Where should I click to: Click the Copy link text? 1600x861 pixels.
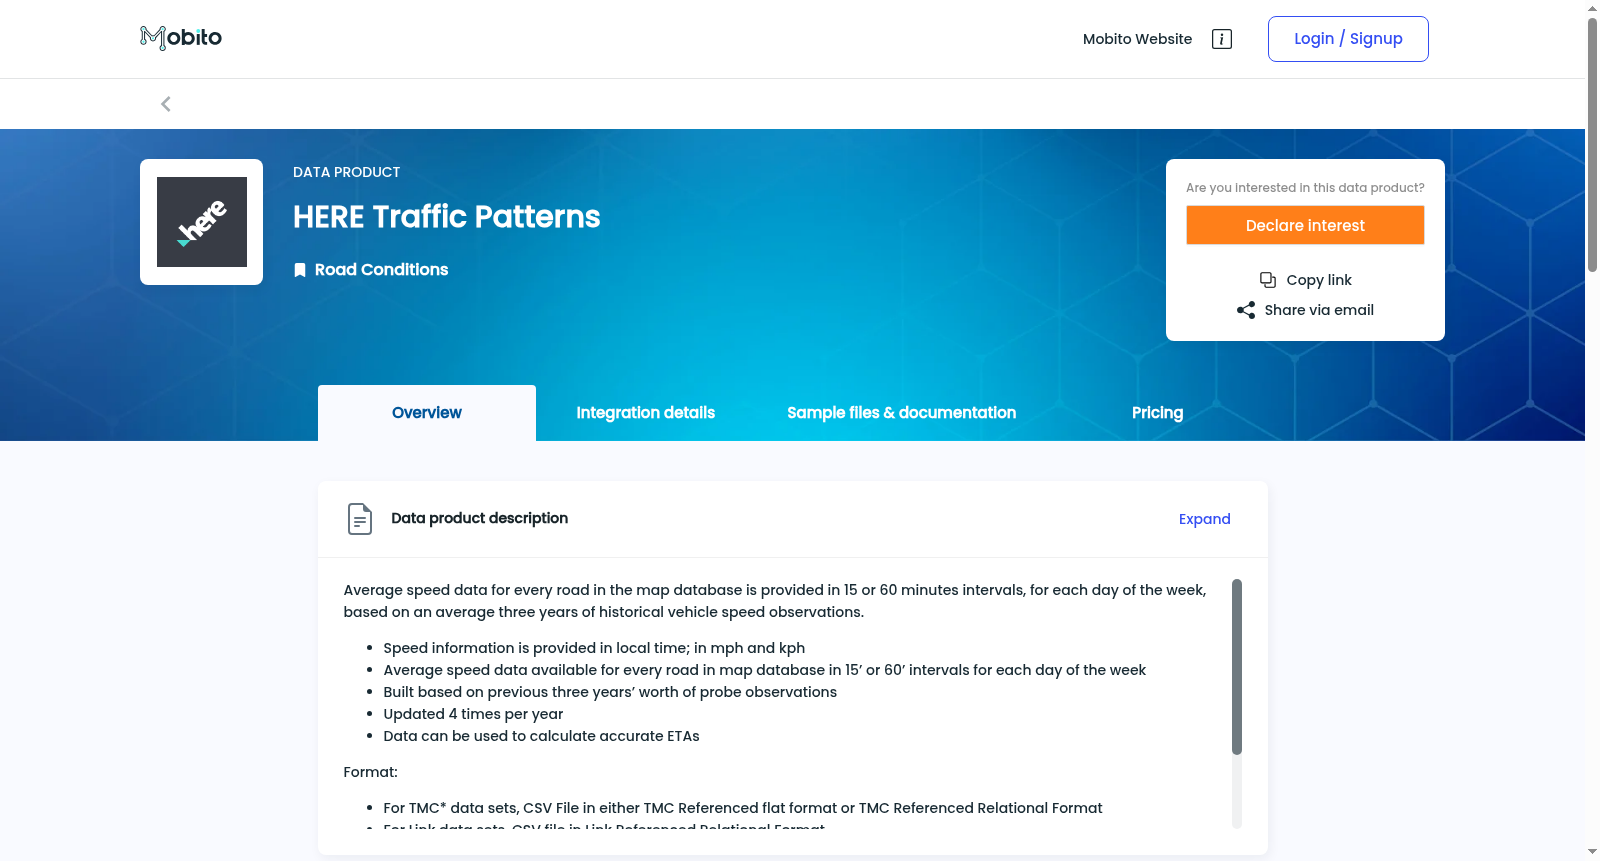coord(1319,280)
